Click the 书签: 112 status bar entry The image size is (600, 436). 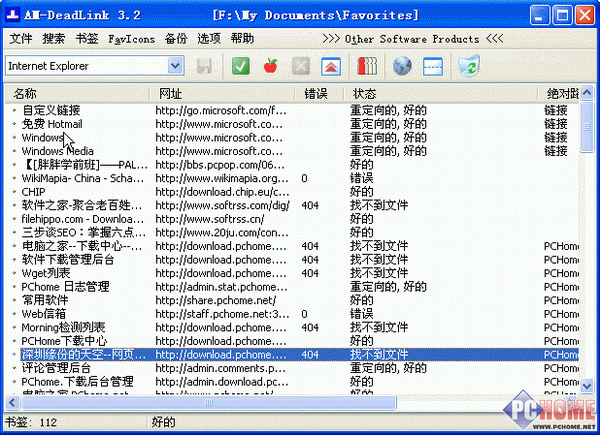point(31,423)
